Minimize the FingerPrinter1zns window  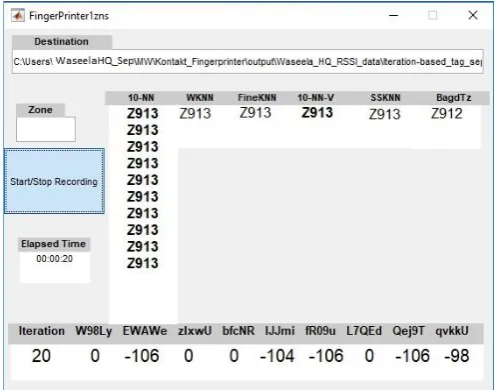click(394, 15)
